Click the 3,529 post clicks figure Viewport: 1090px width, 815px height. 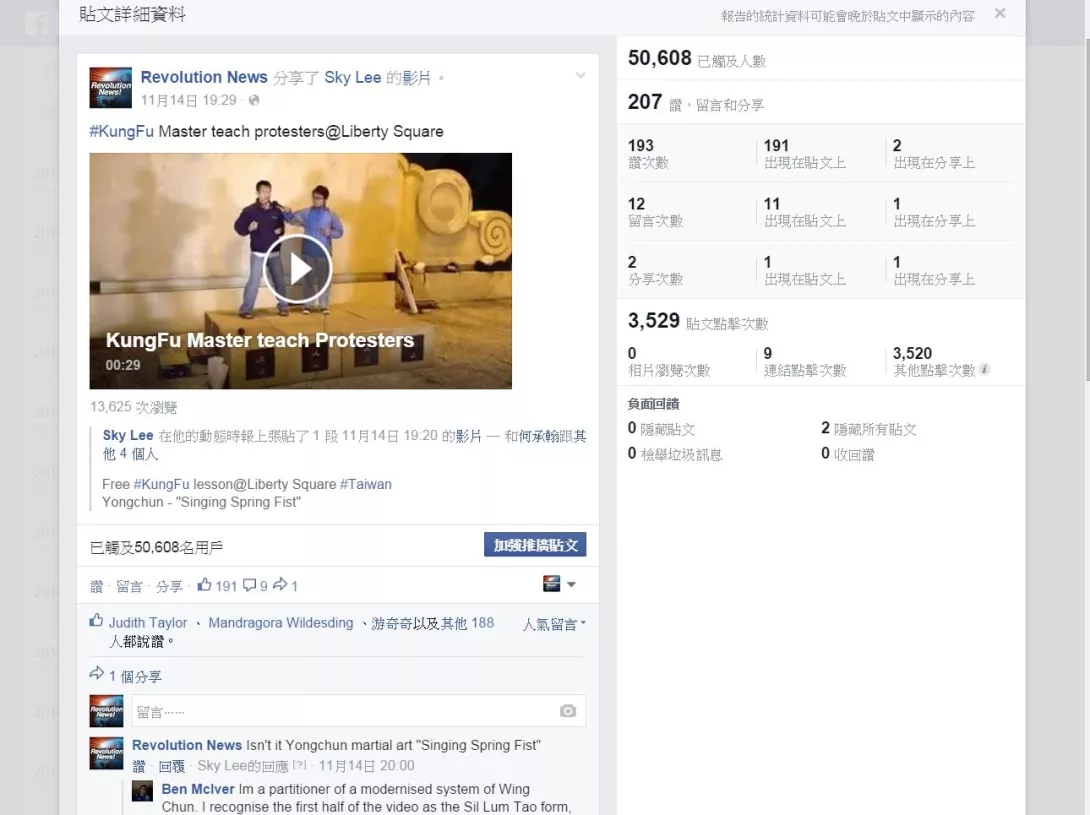(x=653, y=321)
